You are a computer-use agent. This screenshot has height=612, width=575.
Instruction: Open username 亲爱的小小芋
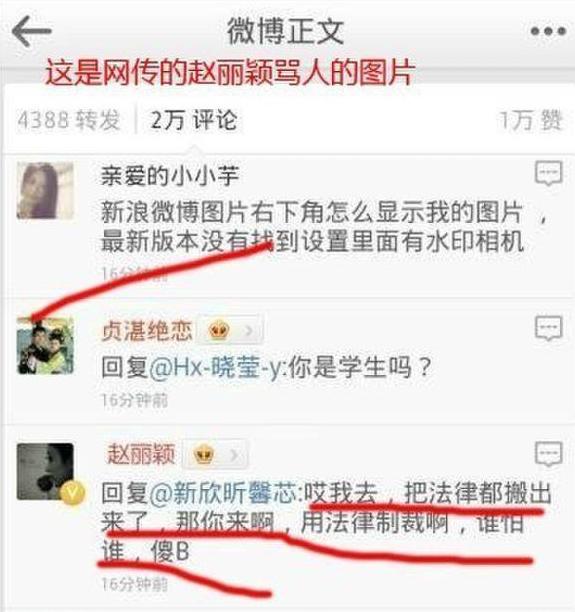pos(169,176)
